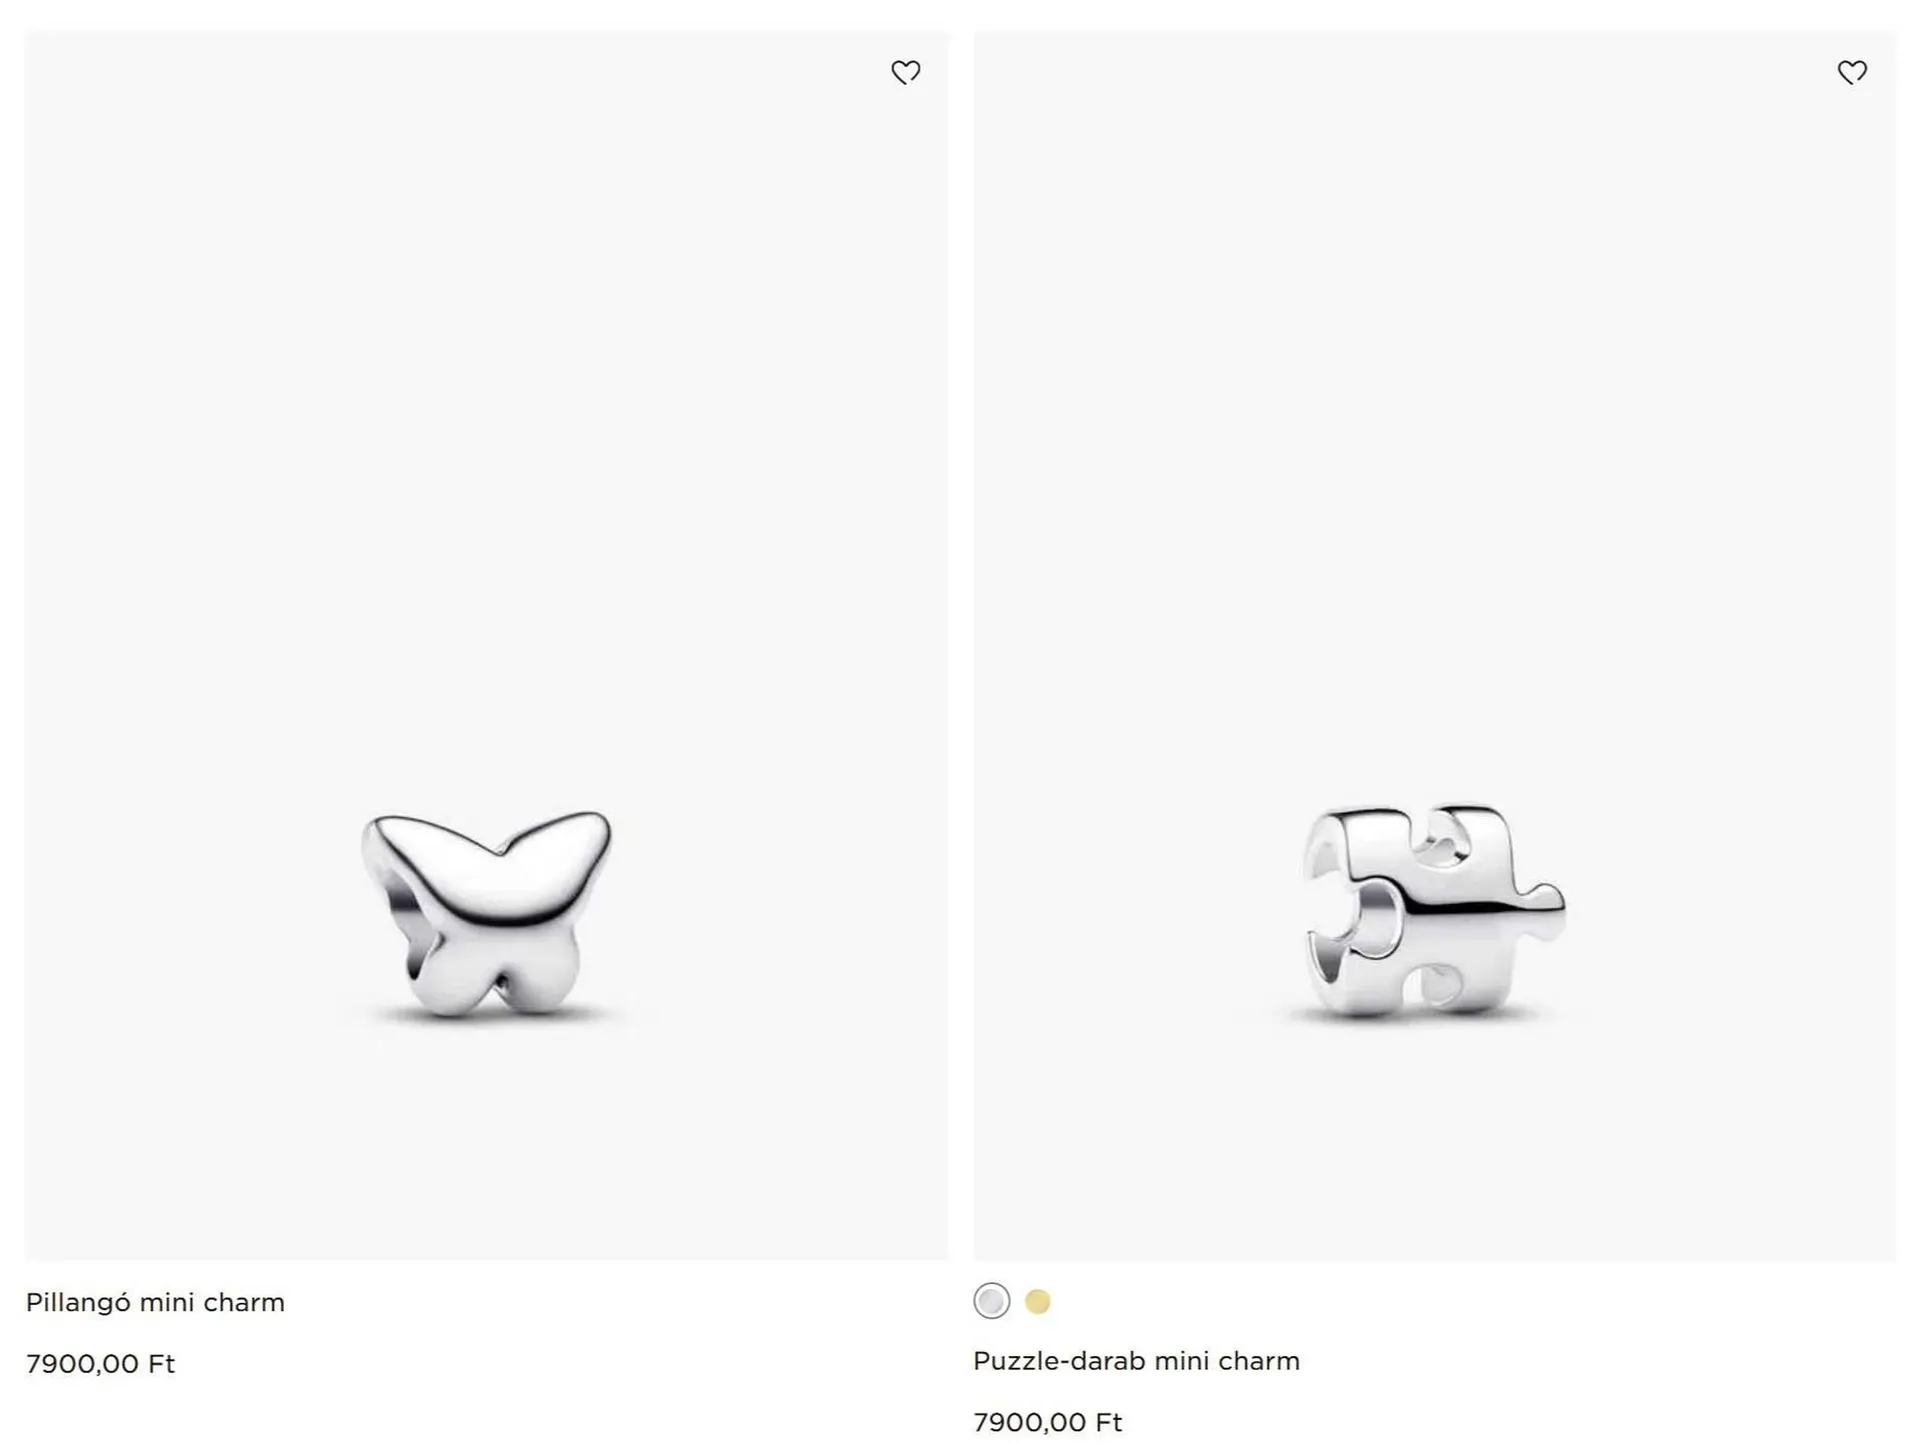Viewport: 1920px width, 1445px height.
Task: Click the puzzle charm's 7900,00 Ft price
Action: pos(1047,1422)
